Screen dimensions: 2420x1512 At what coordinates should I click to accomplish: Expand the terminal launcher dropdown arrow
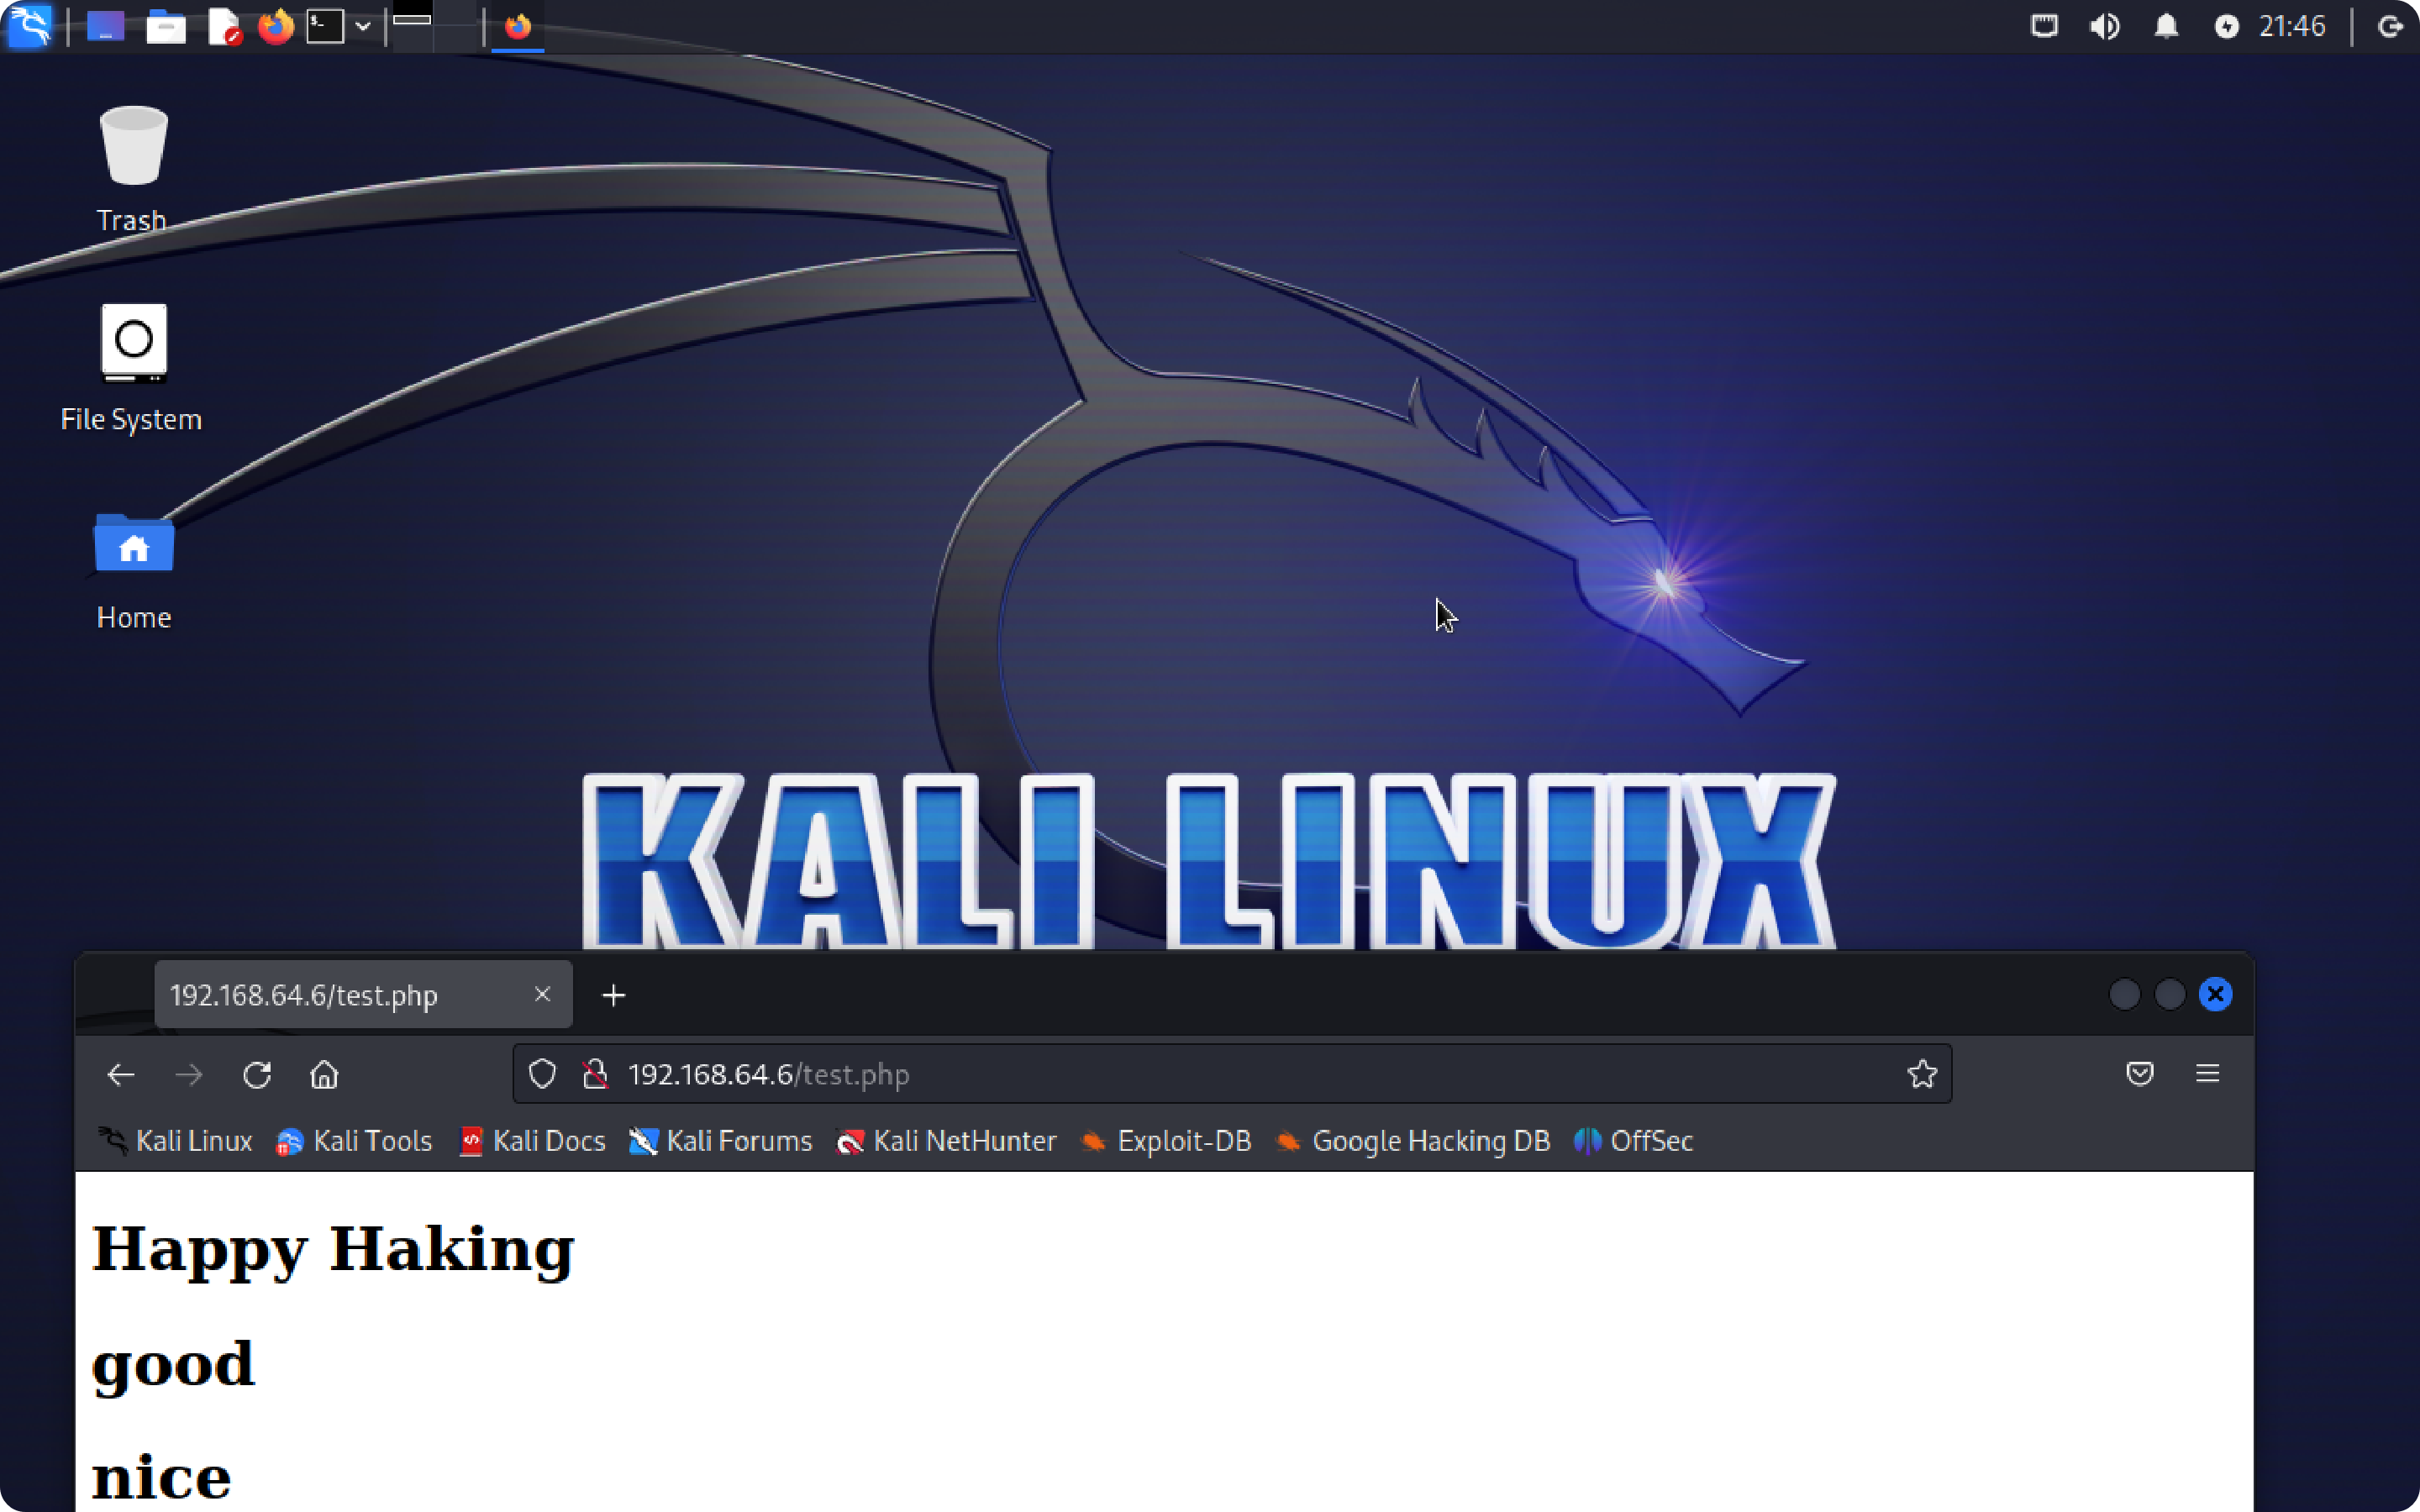click(363, 27)
